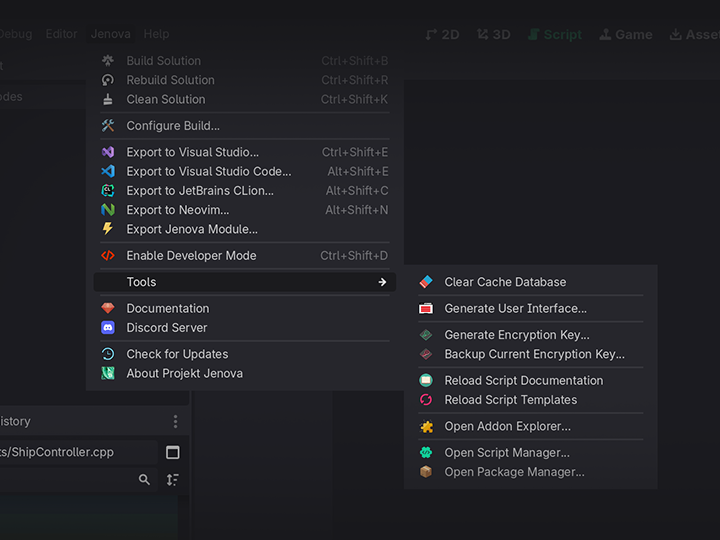Expand the Tools submenu arrow

[382, 282]
